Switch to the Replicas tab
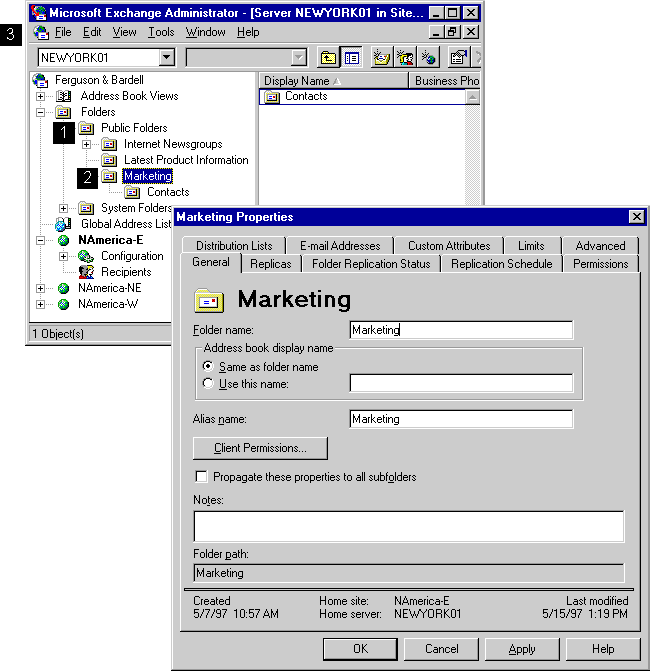Screen dimensions: 650x671 point(270,264)
